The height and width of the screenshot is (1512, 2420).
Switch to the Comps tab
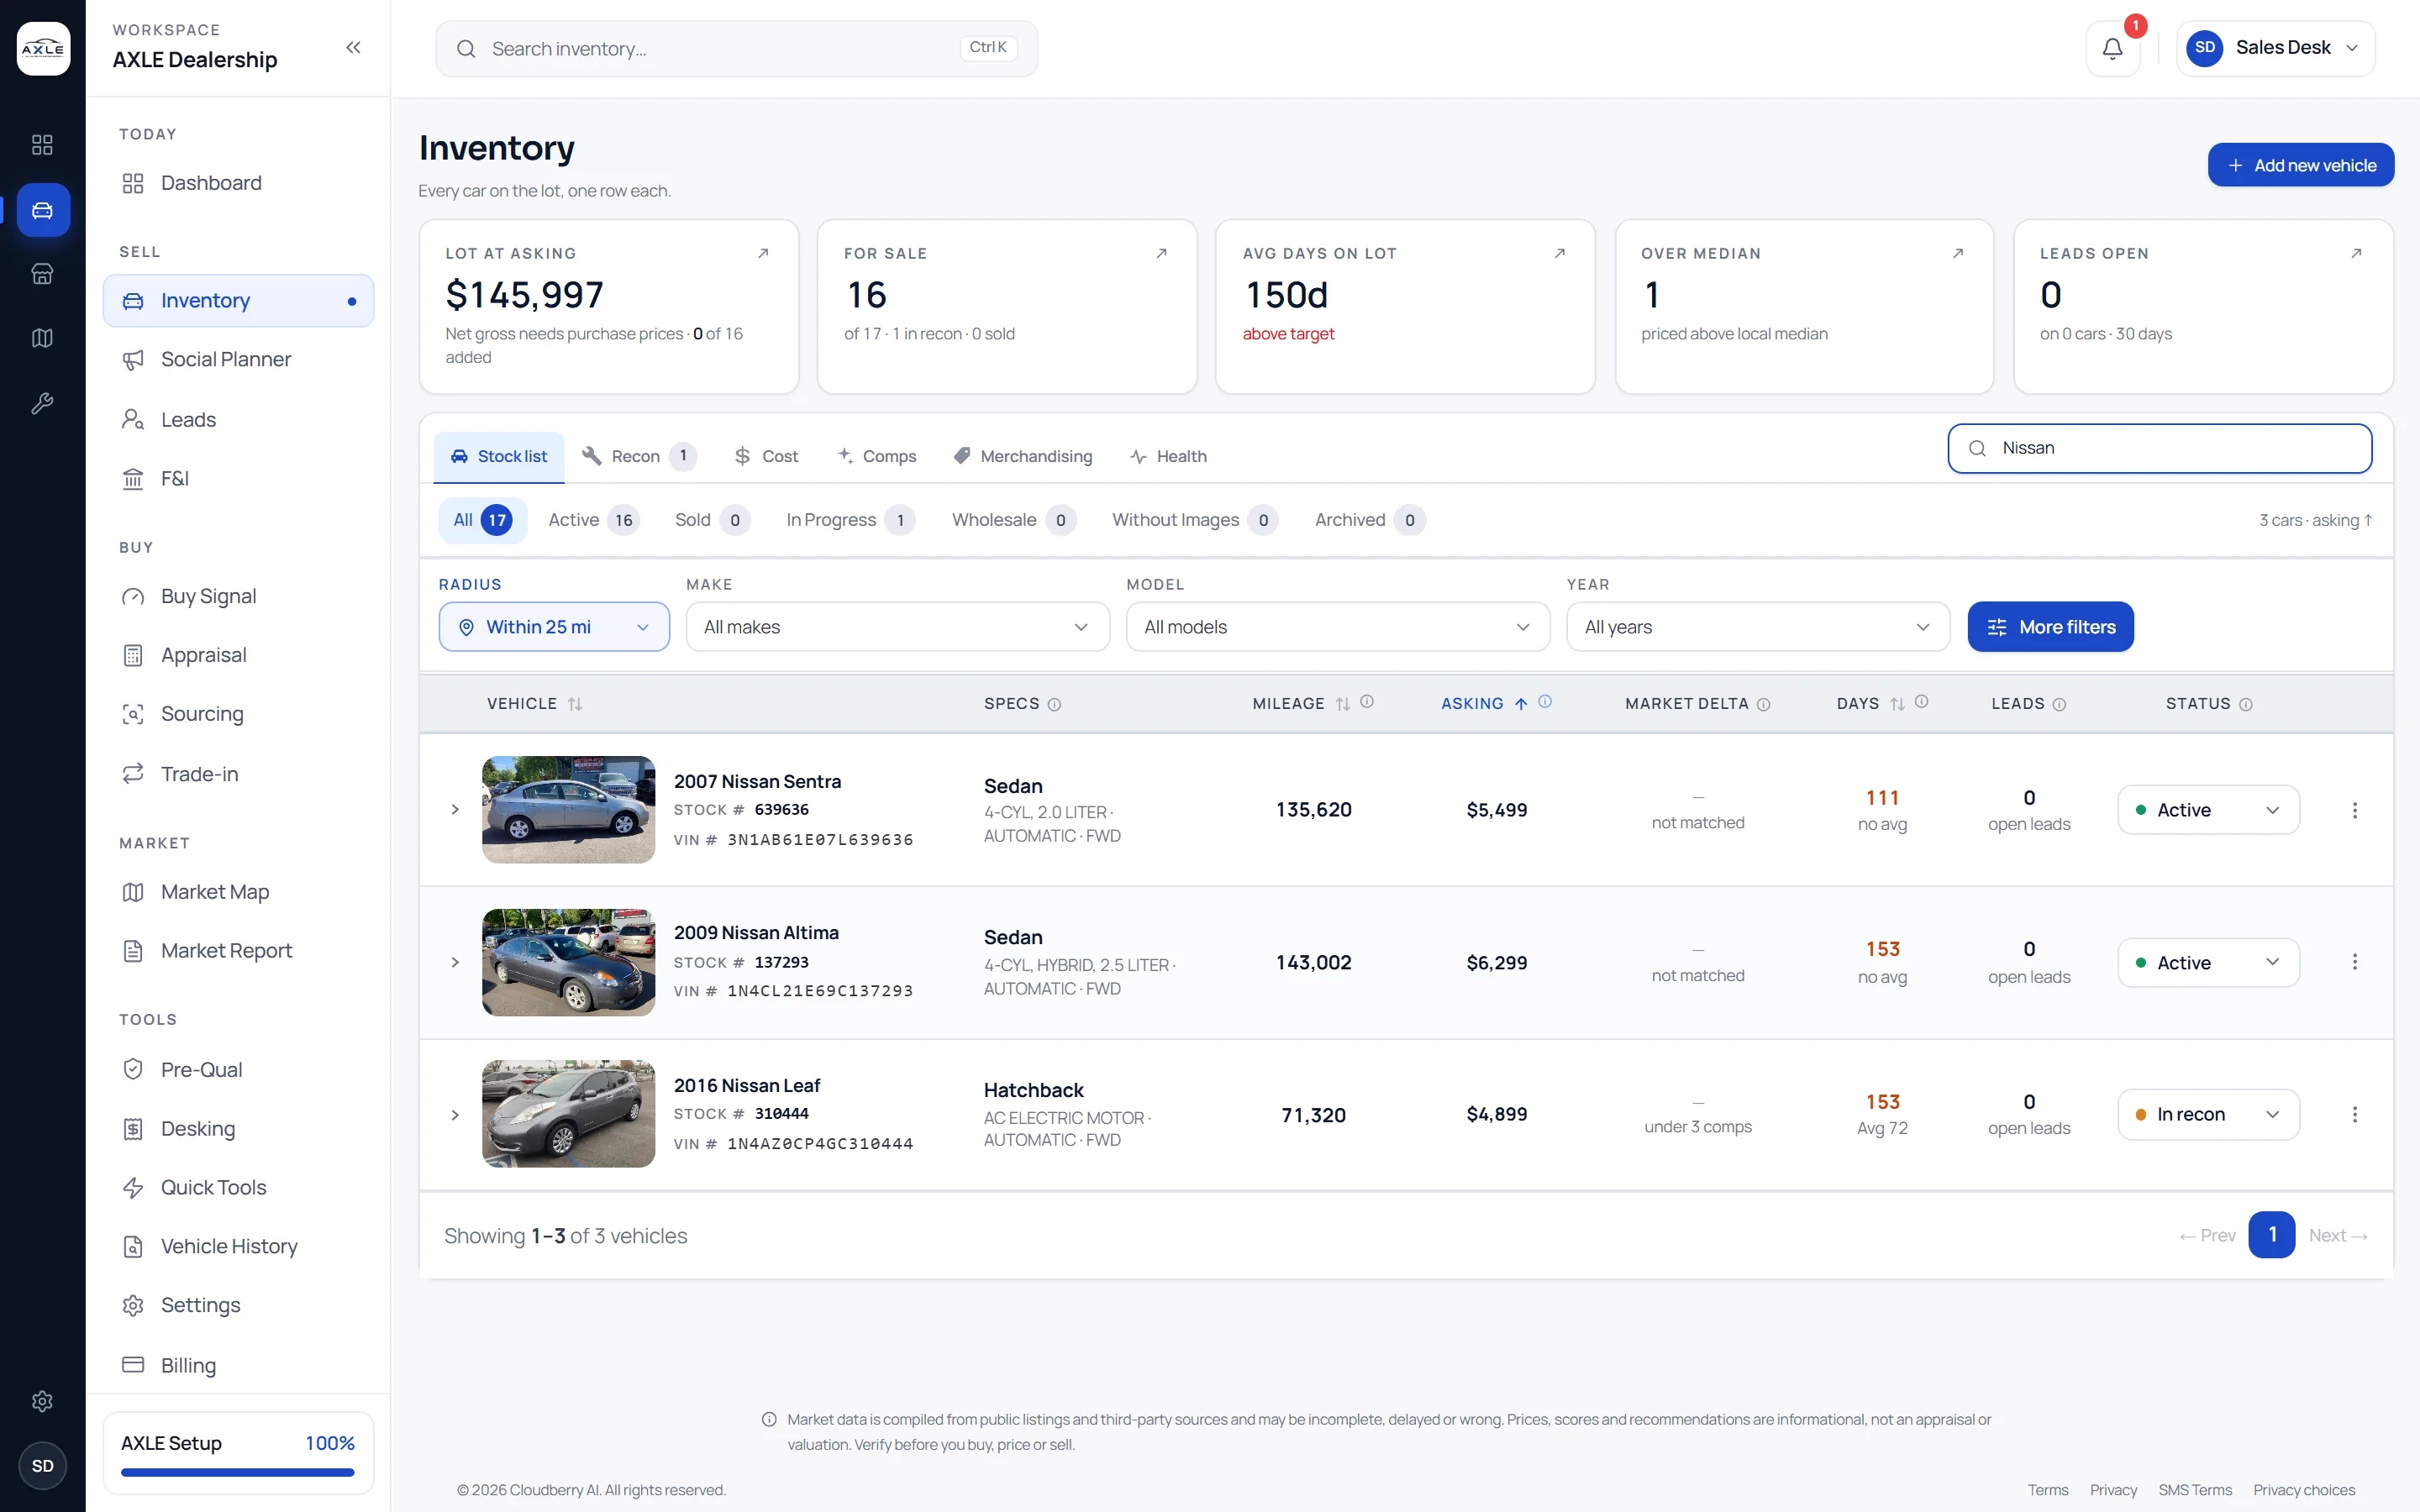(x=877, y=456)
